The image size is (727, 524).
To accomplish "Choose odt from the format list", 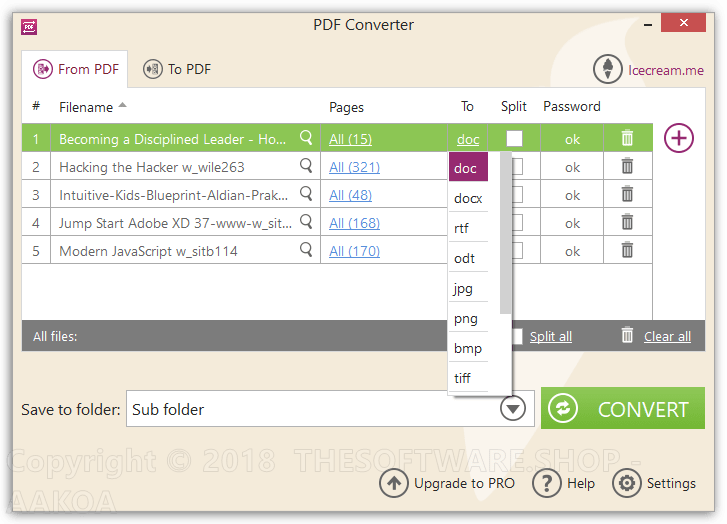I will [x=468, y=258].
